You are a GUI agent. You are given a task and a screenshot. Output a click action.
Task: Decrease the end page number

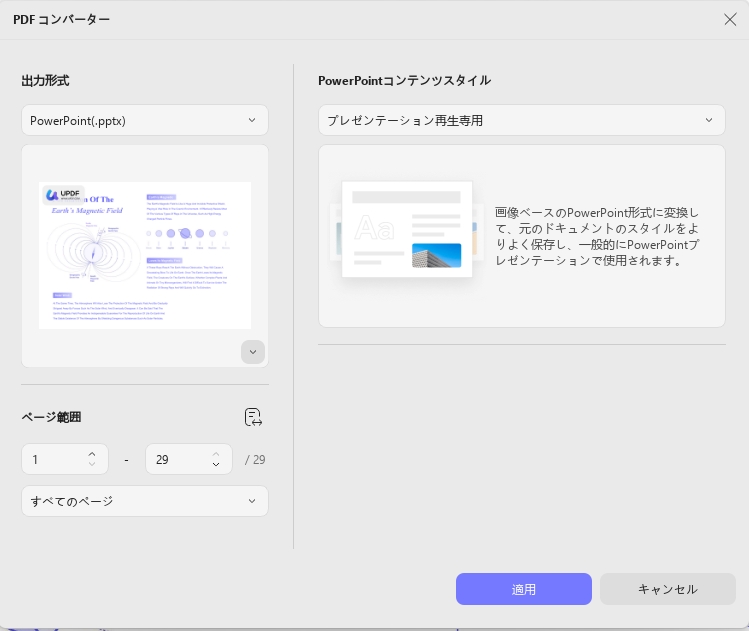point(216,464)
